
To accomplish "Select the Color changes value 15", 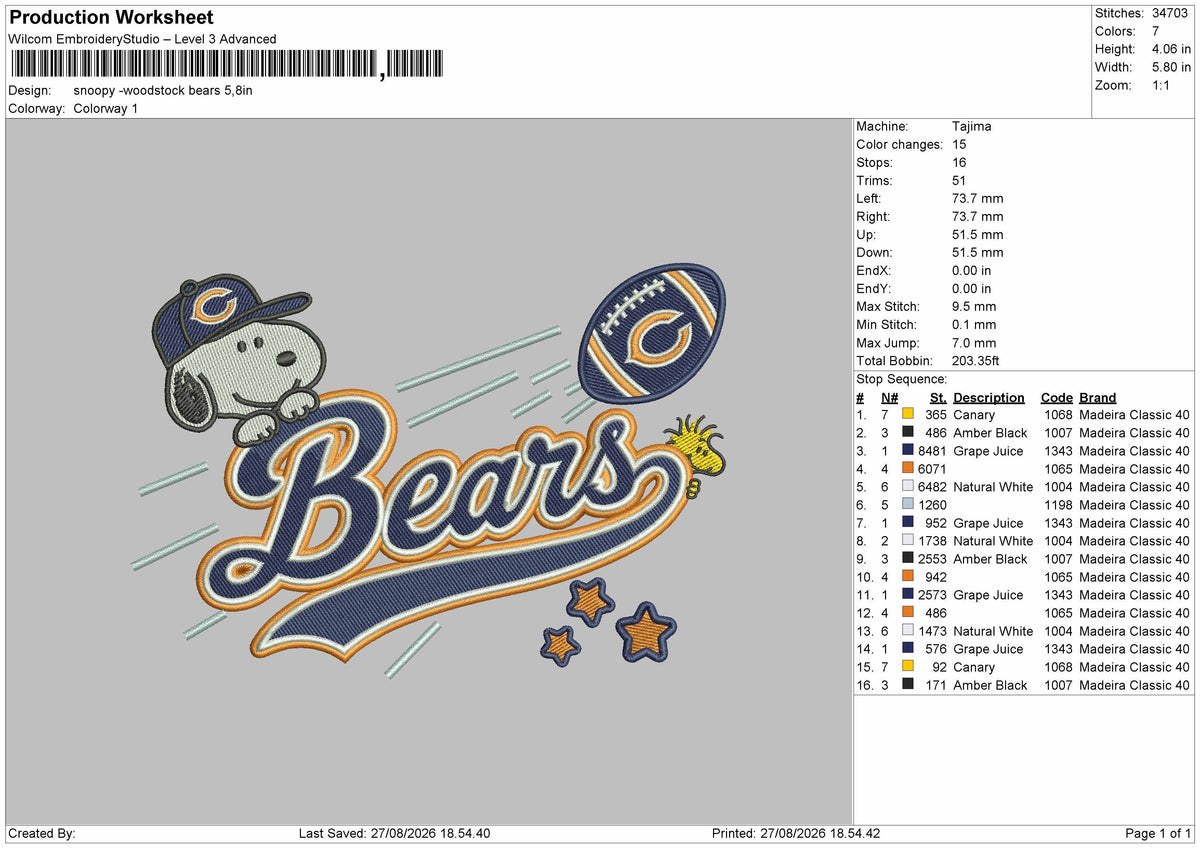I will click(x=960, y=145).
